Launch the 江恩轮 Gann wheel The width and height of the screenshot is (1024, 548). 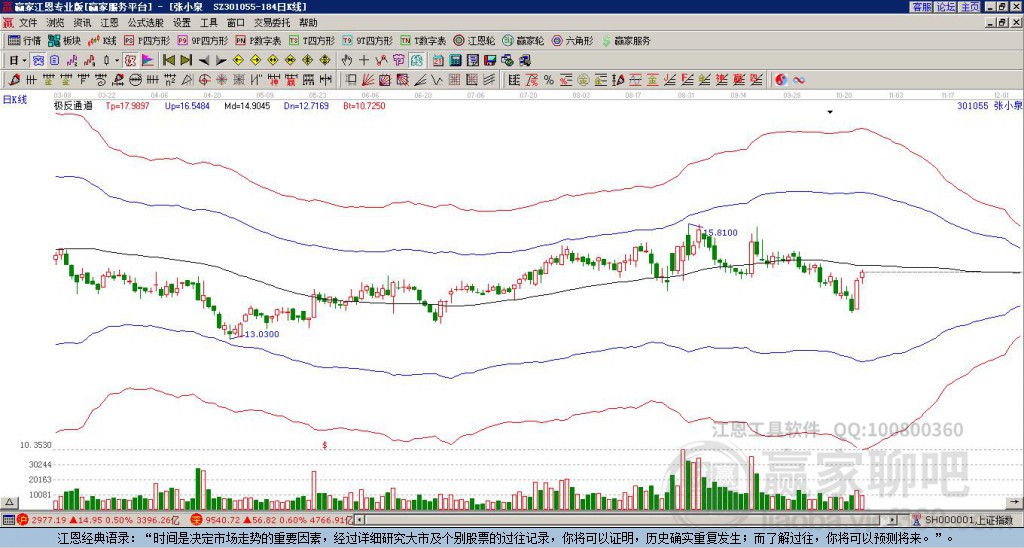(x=474, y=40)
